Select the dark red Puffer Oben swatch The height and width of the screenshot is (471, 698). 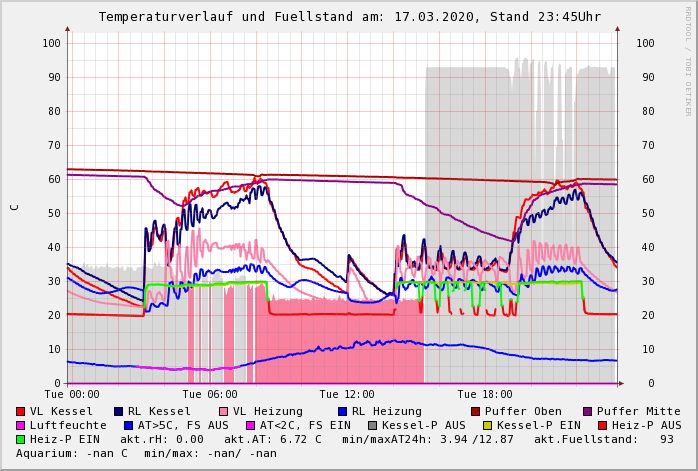(x=475, y=411)
